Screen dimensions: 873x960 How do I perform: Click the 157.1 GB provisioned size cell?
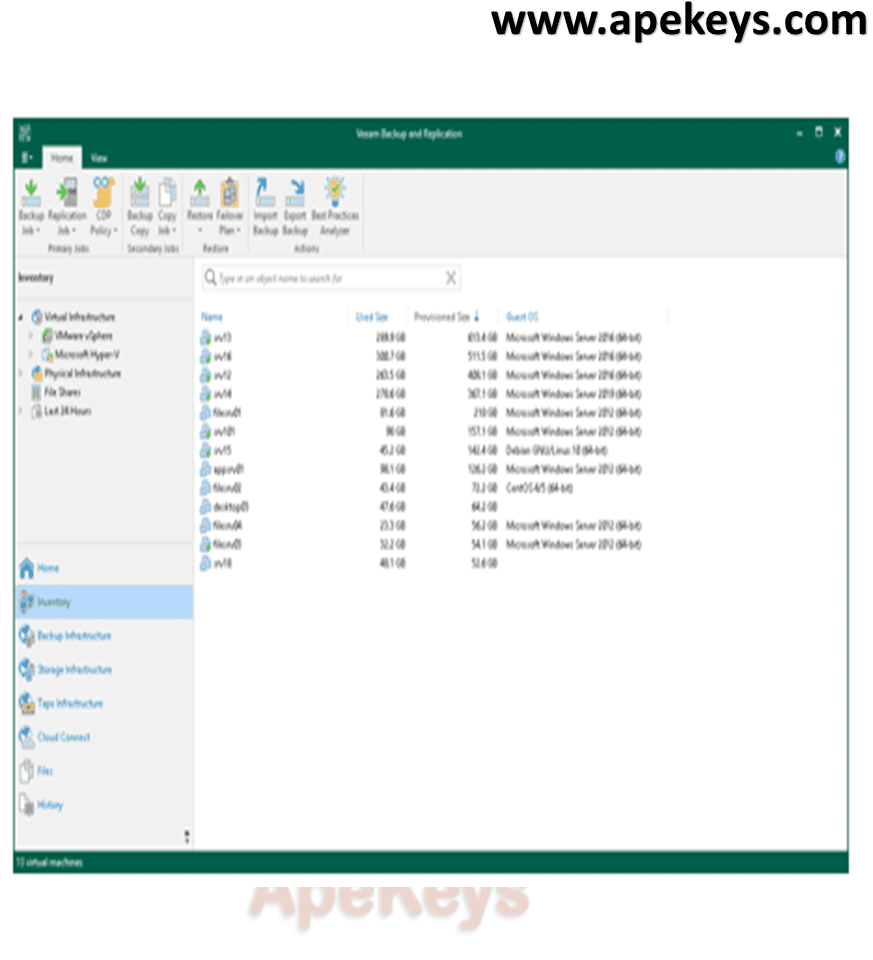pyautogui.click(x=482, y=432)
